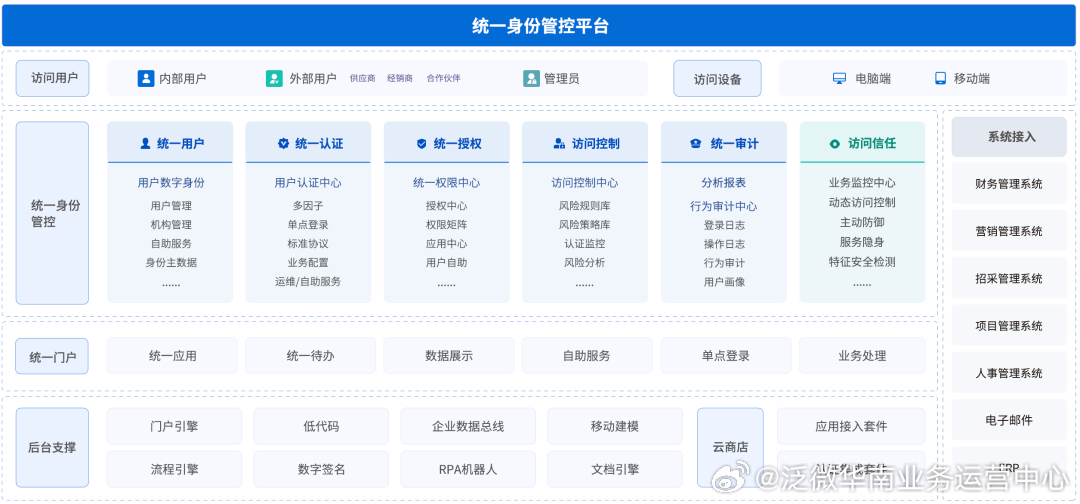Click the 移动端 phone icon
The image size is (1080, 504).
point(940,78)
